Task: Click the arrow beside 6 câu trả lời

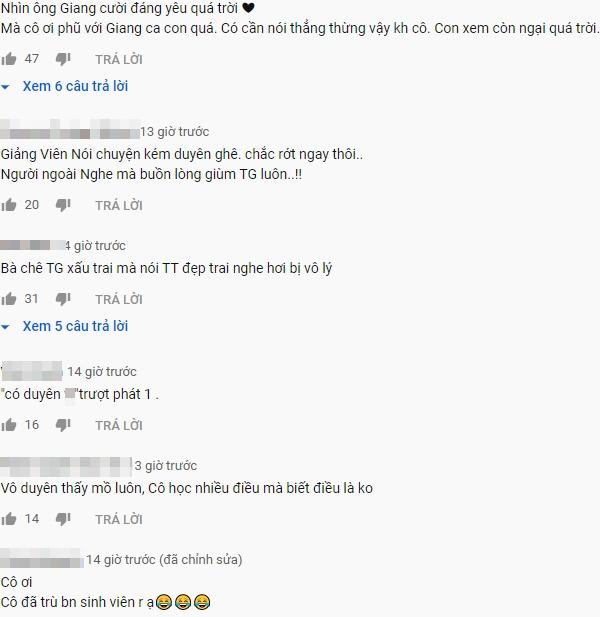Action: (5, 87)
